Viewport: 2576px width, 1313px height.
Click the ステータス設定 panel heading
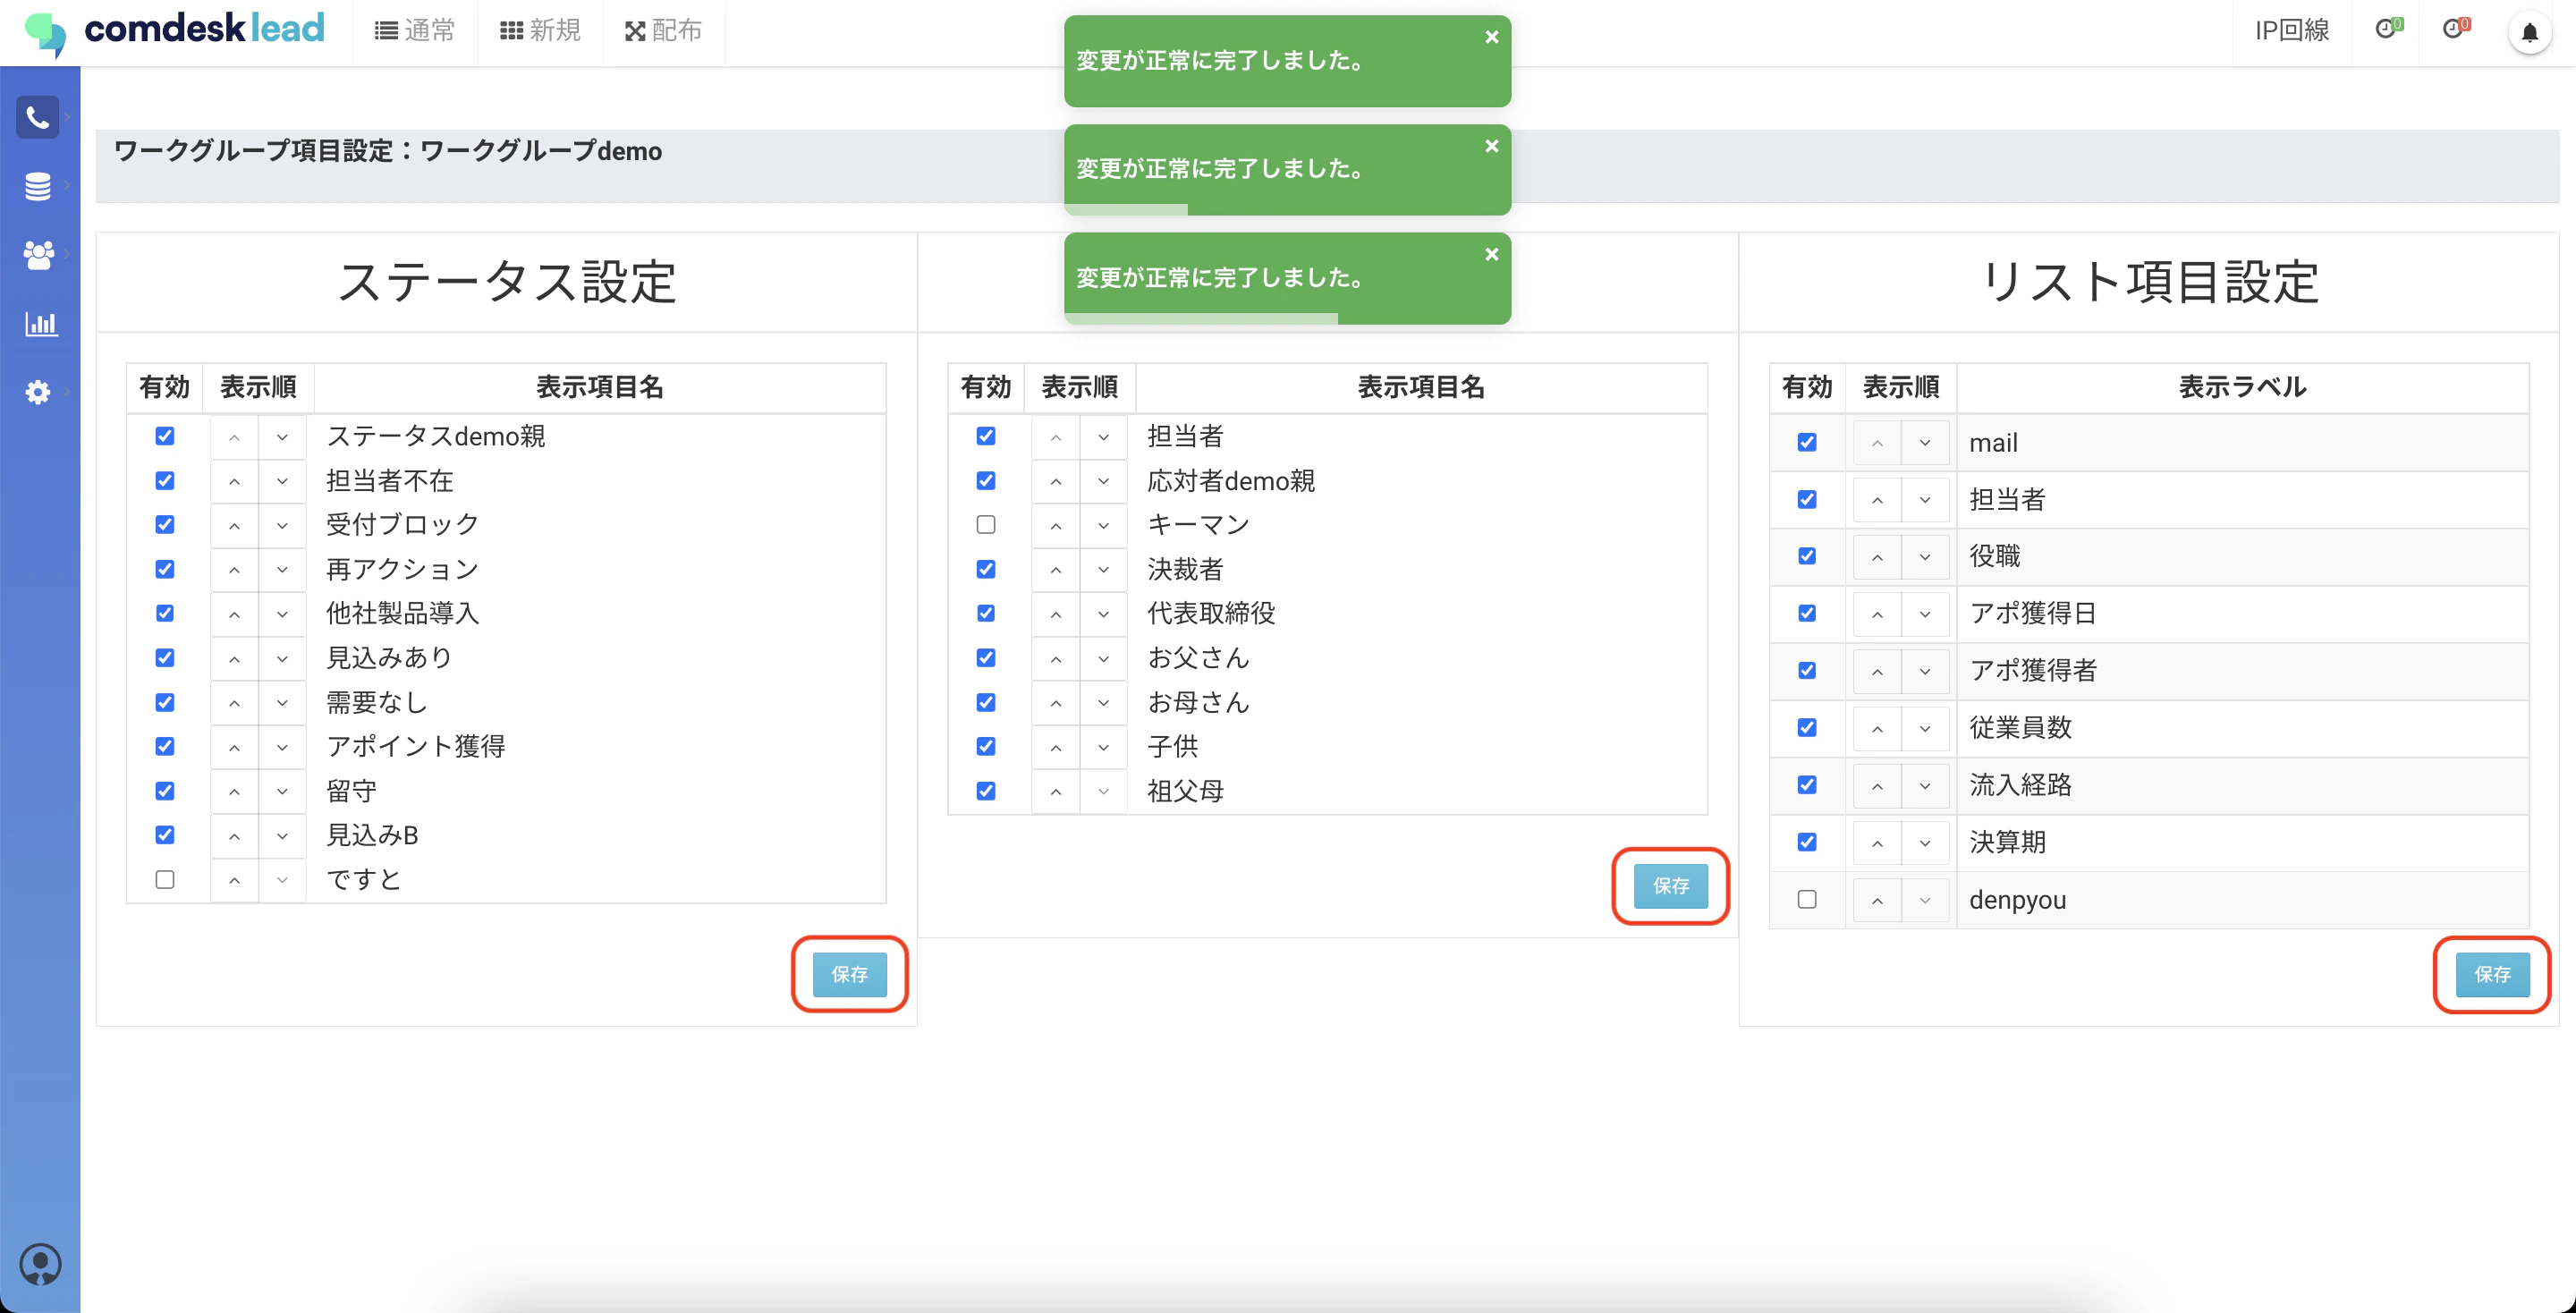coord(507,282)
